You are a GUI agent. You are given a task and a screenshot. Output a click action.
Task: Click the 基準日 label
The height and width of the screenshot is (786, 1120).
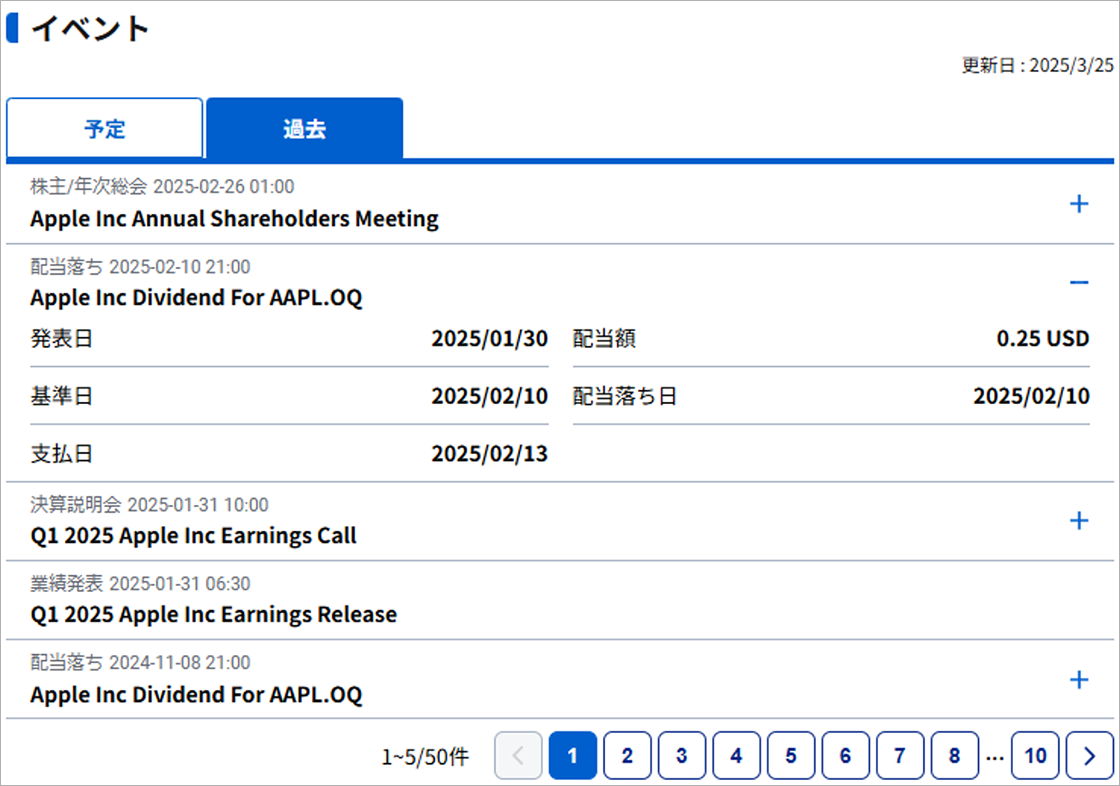(x=61, y=396)
